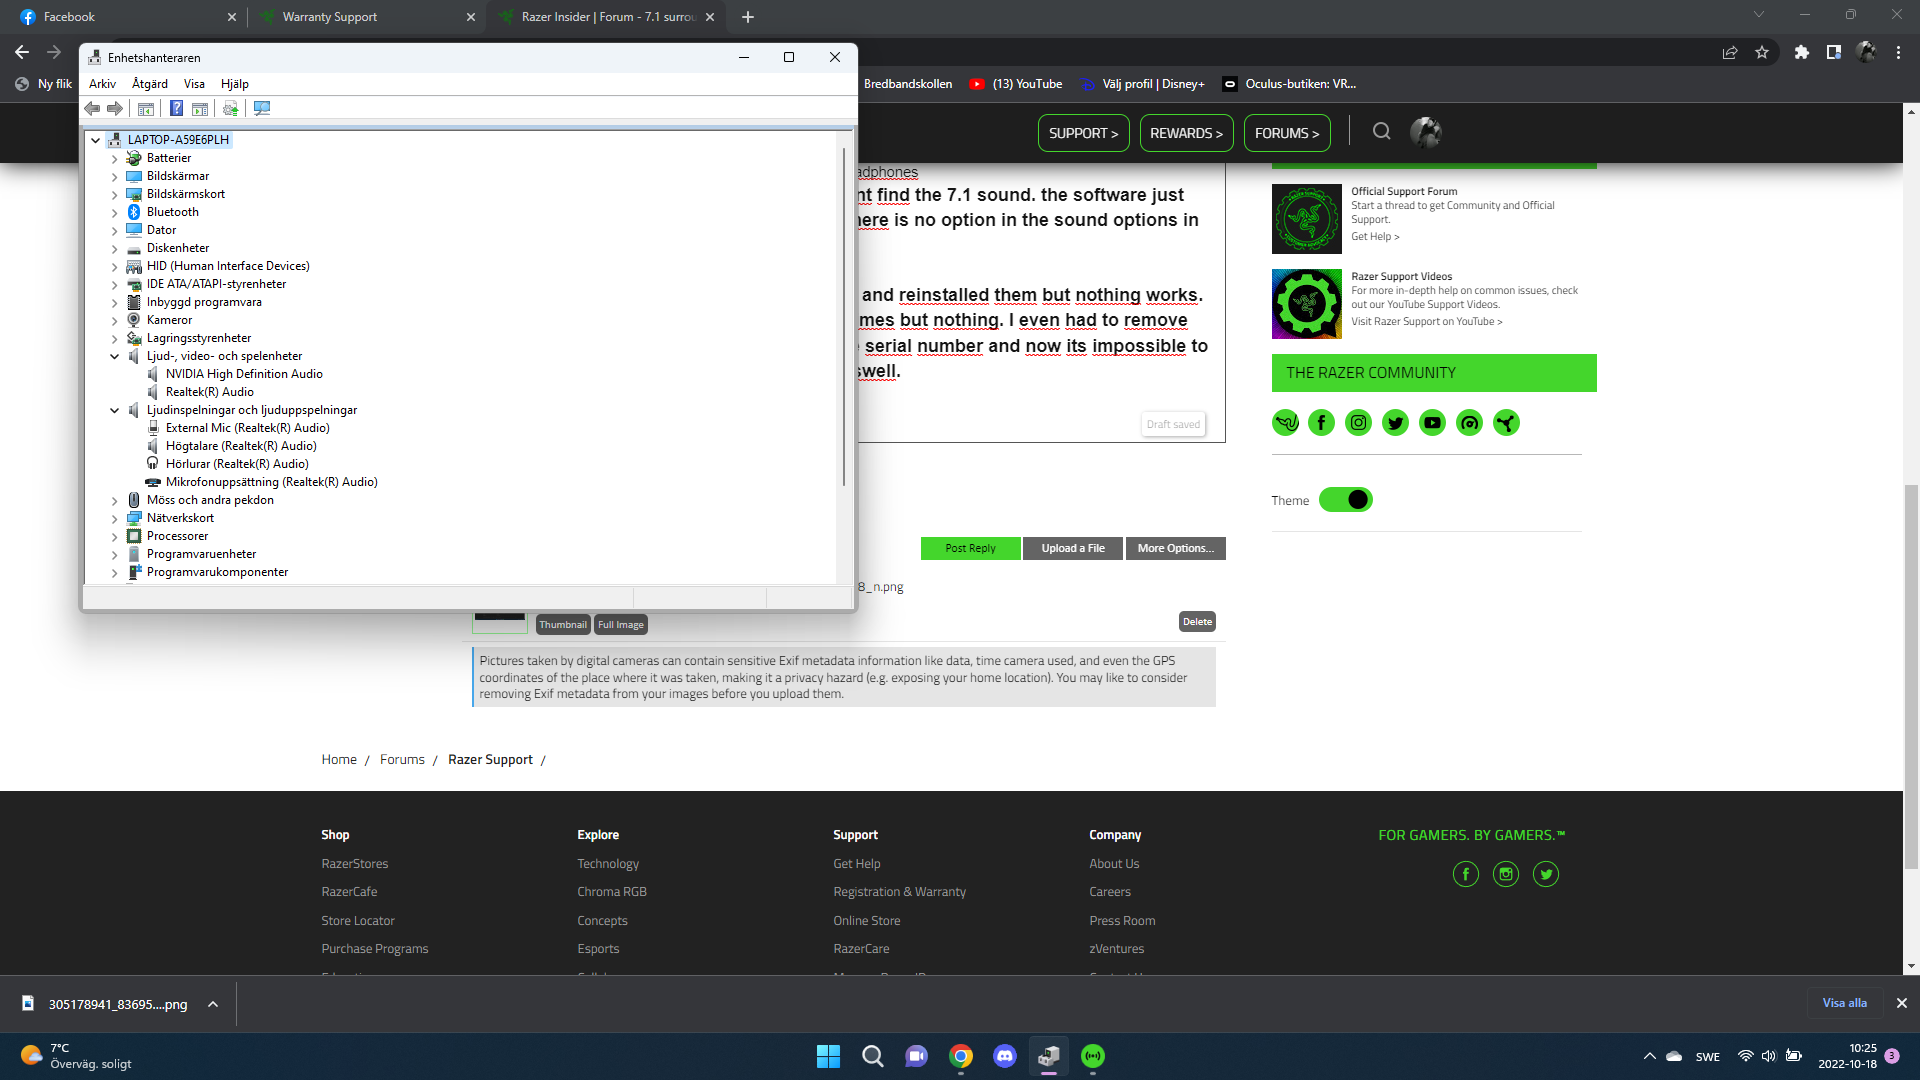Viewport: 1920px width, 1080px height.
Task: Select Högtalare (Realtek(R) Audio) entry
Action: tap(241, 446)
